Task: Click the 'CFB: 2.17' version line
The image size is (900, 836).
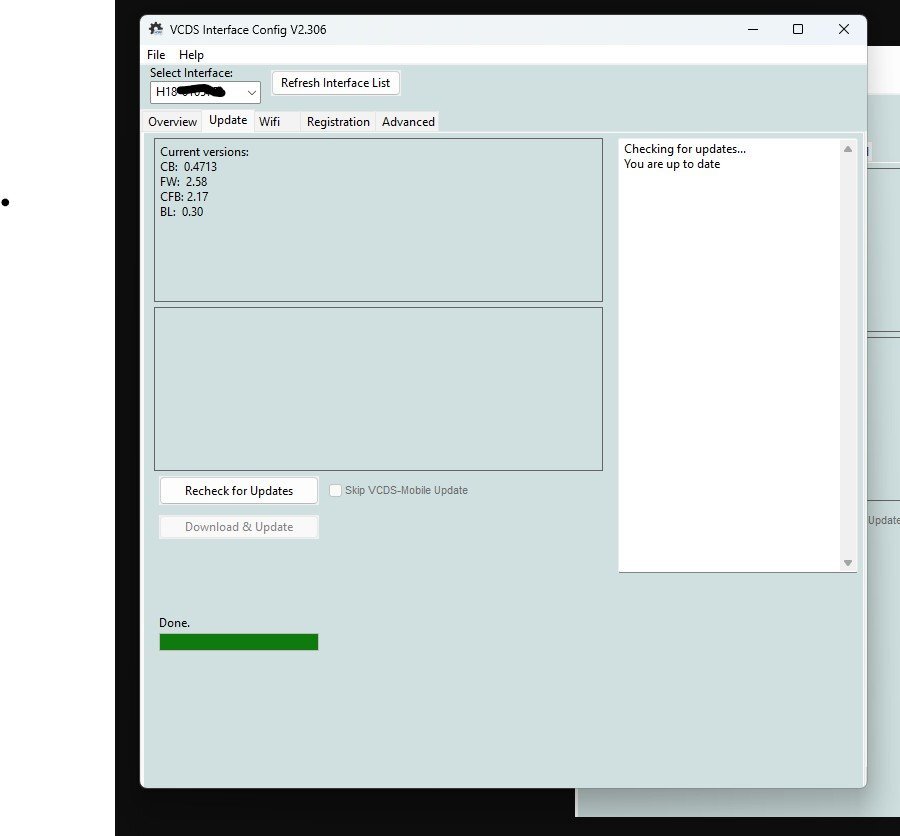Action: click(x=184, y=197)
